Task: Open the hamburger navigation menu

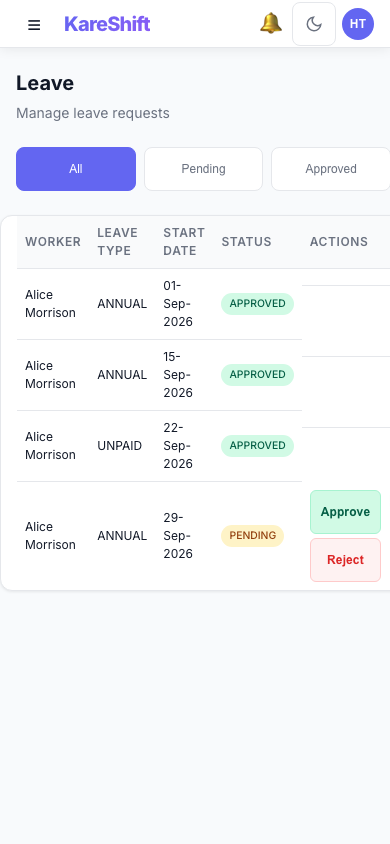Action: [x=34, y=25]
